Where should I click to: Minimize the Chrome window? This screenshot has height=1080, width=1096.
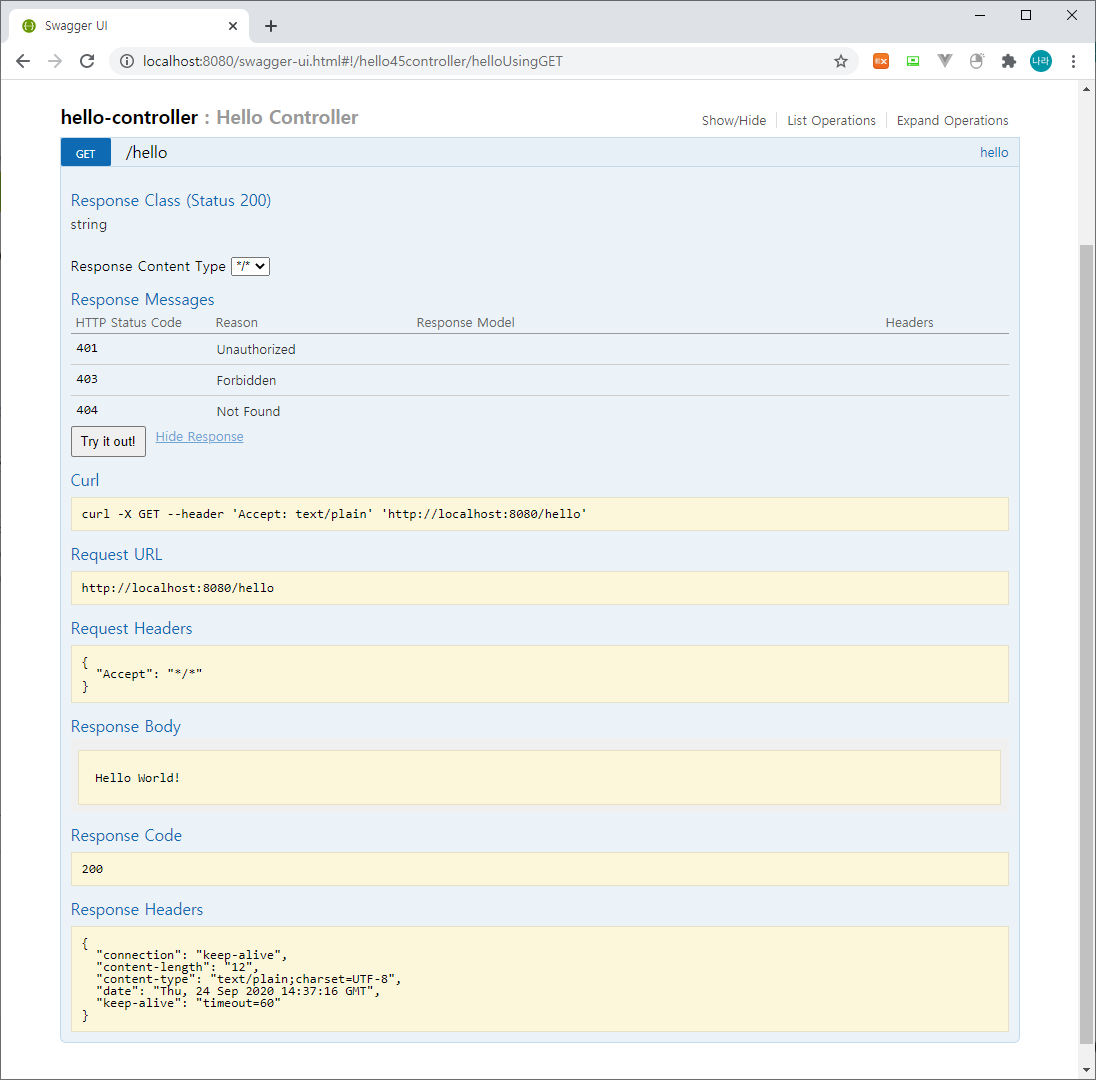coord(980,15)
